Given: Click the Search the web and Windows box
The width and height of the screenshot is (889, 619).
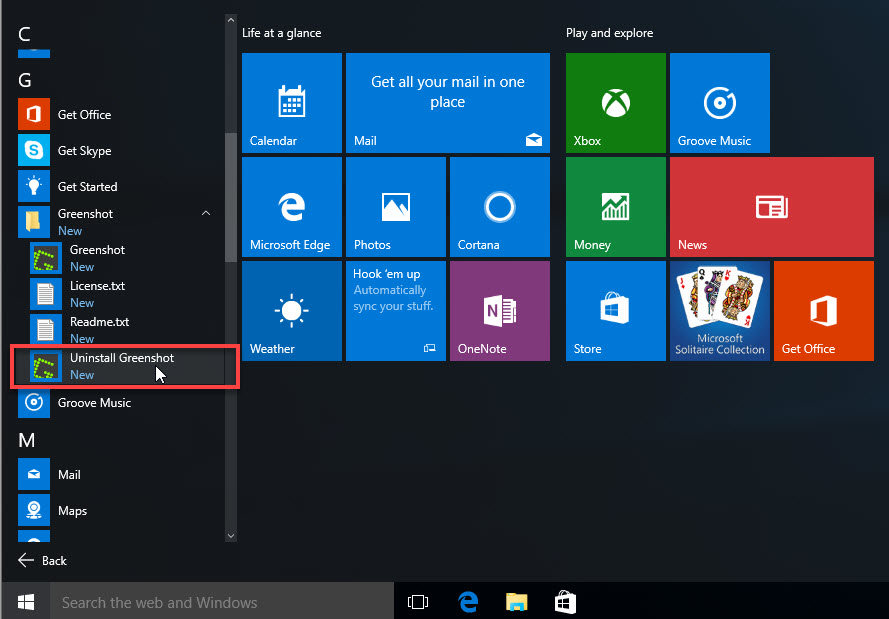Looking at the screenshot, I should (222, 601).
